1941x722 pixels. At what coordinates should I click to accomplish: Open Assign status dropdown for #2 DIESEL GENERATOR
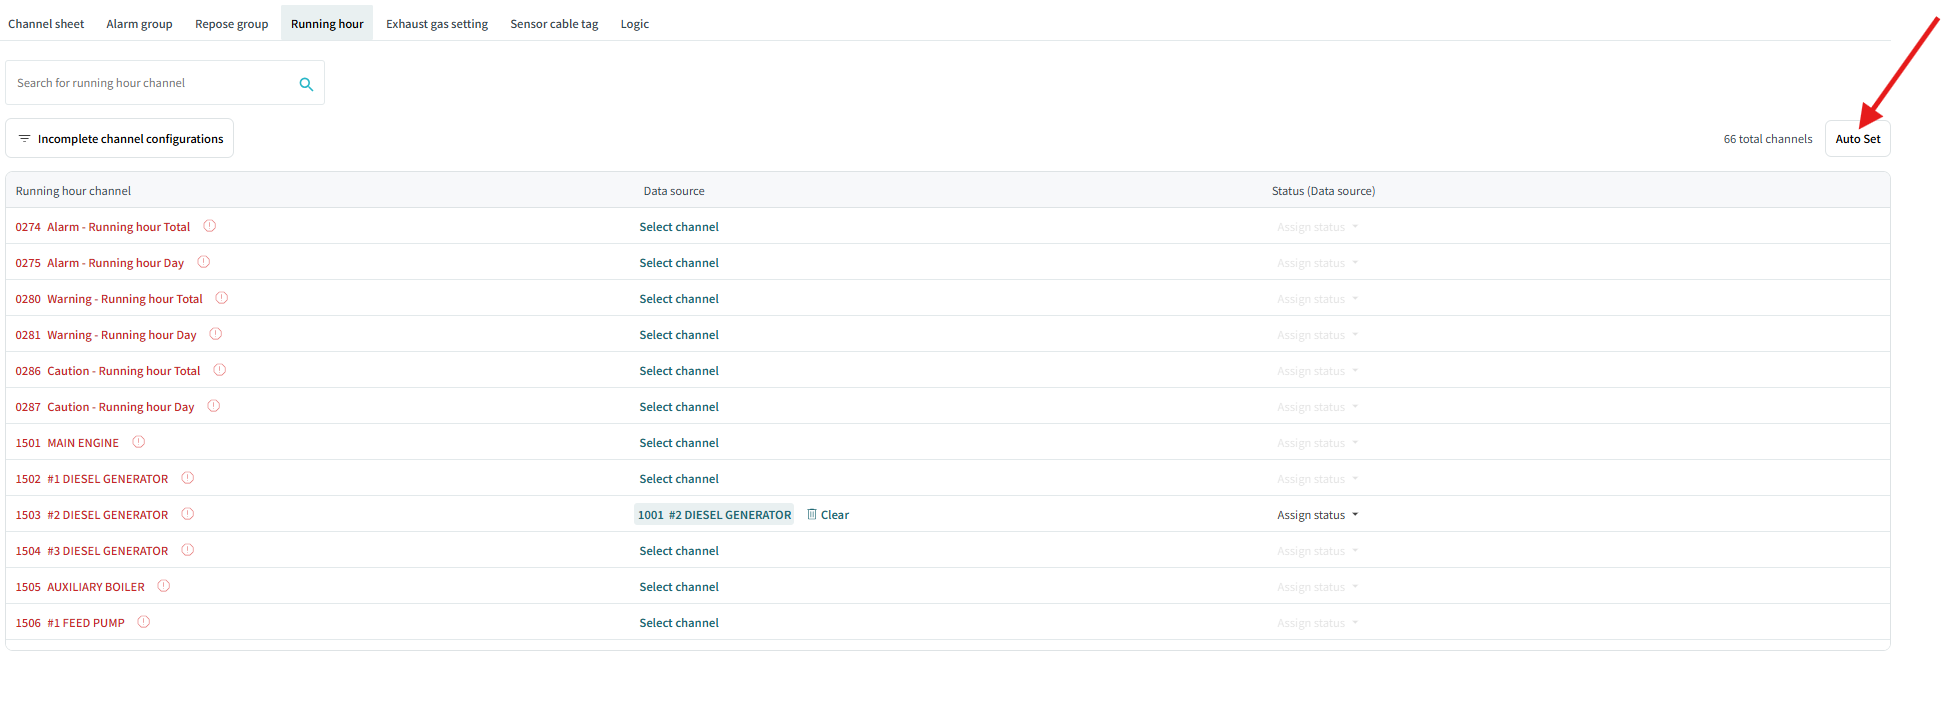1317,515
